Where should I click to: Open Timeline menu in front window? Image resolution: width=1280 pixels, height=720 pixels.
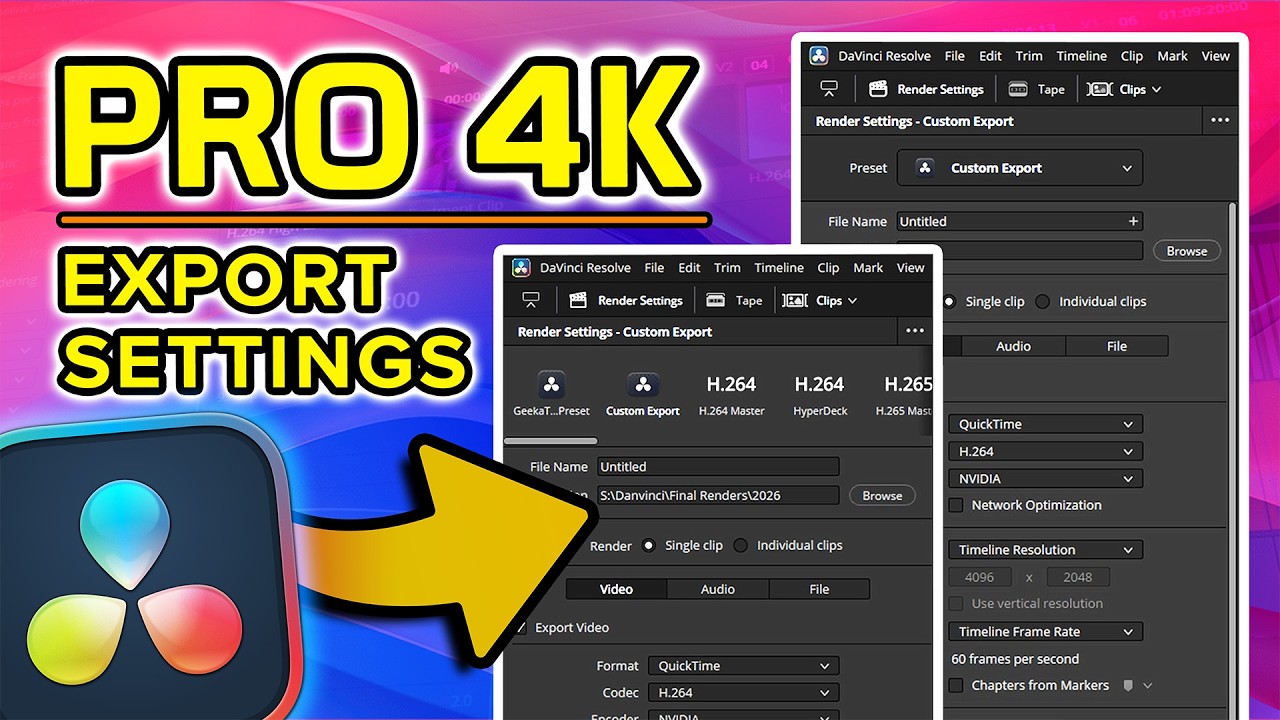click(779, 267)
